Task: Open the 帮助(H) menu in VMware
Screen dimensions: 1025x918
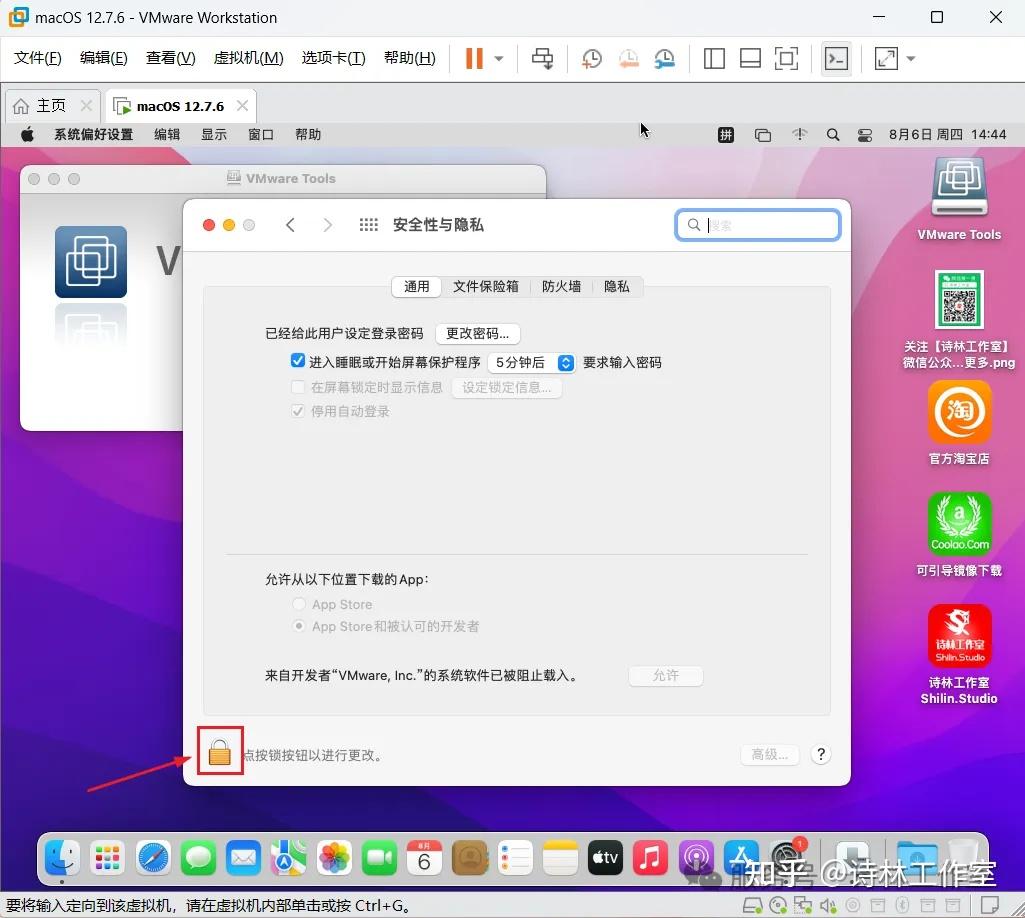Action: click(x=410, y=58)
